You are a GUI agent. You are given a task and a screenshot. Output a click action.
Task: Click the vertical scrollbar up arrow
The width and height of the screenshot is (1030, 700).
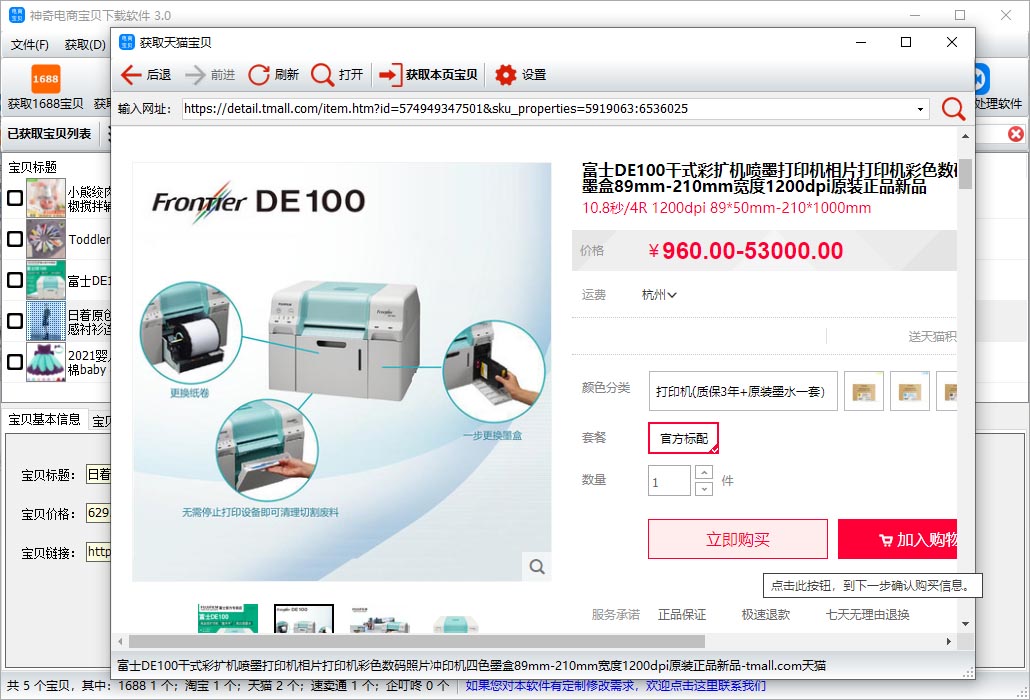pos(965,137)
